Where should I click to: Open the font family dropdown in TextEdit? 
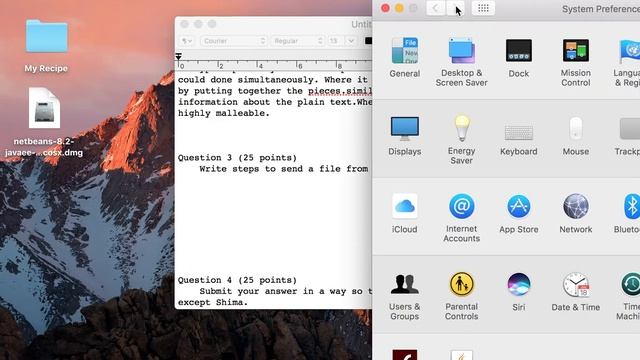233,41
